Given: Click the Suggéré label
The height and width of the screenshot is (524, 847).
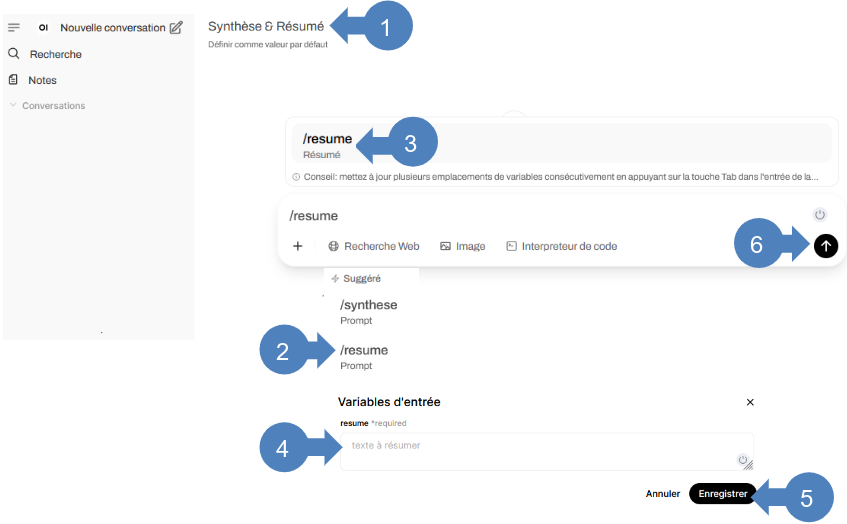Looking at the screenshot, I should pyautogui.click(x=362, y=278).
